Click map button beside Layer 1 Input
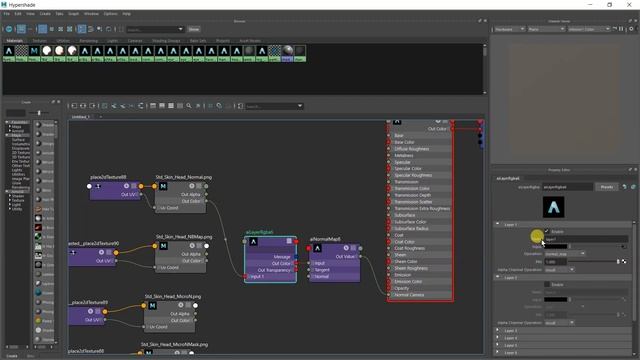Screen dimensions: 640x360 [623, 247]
